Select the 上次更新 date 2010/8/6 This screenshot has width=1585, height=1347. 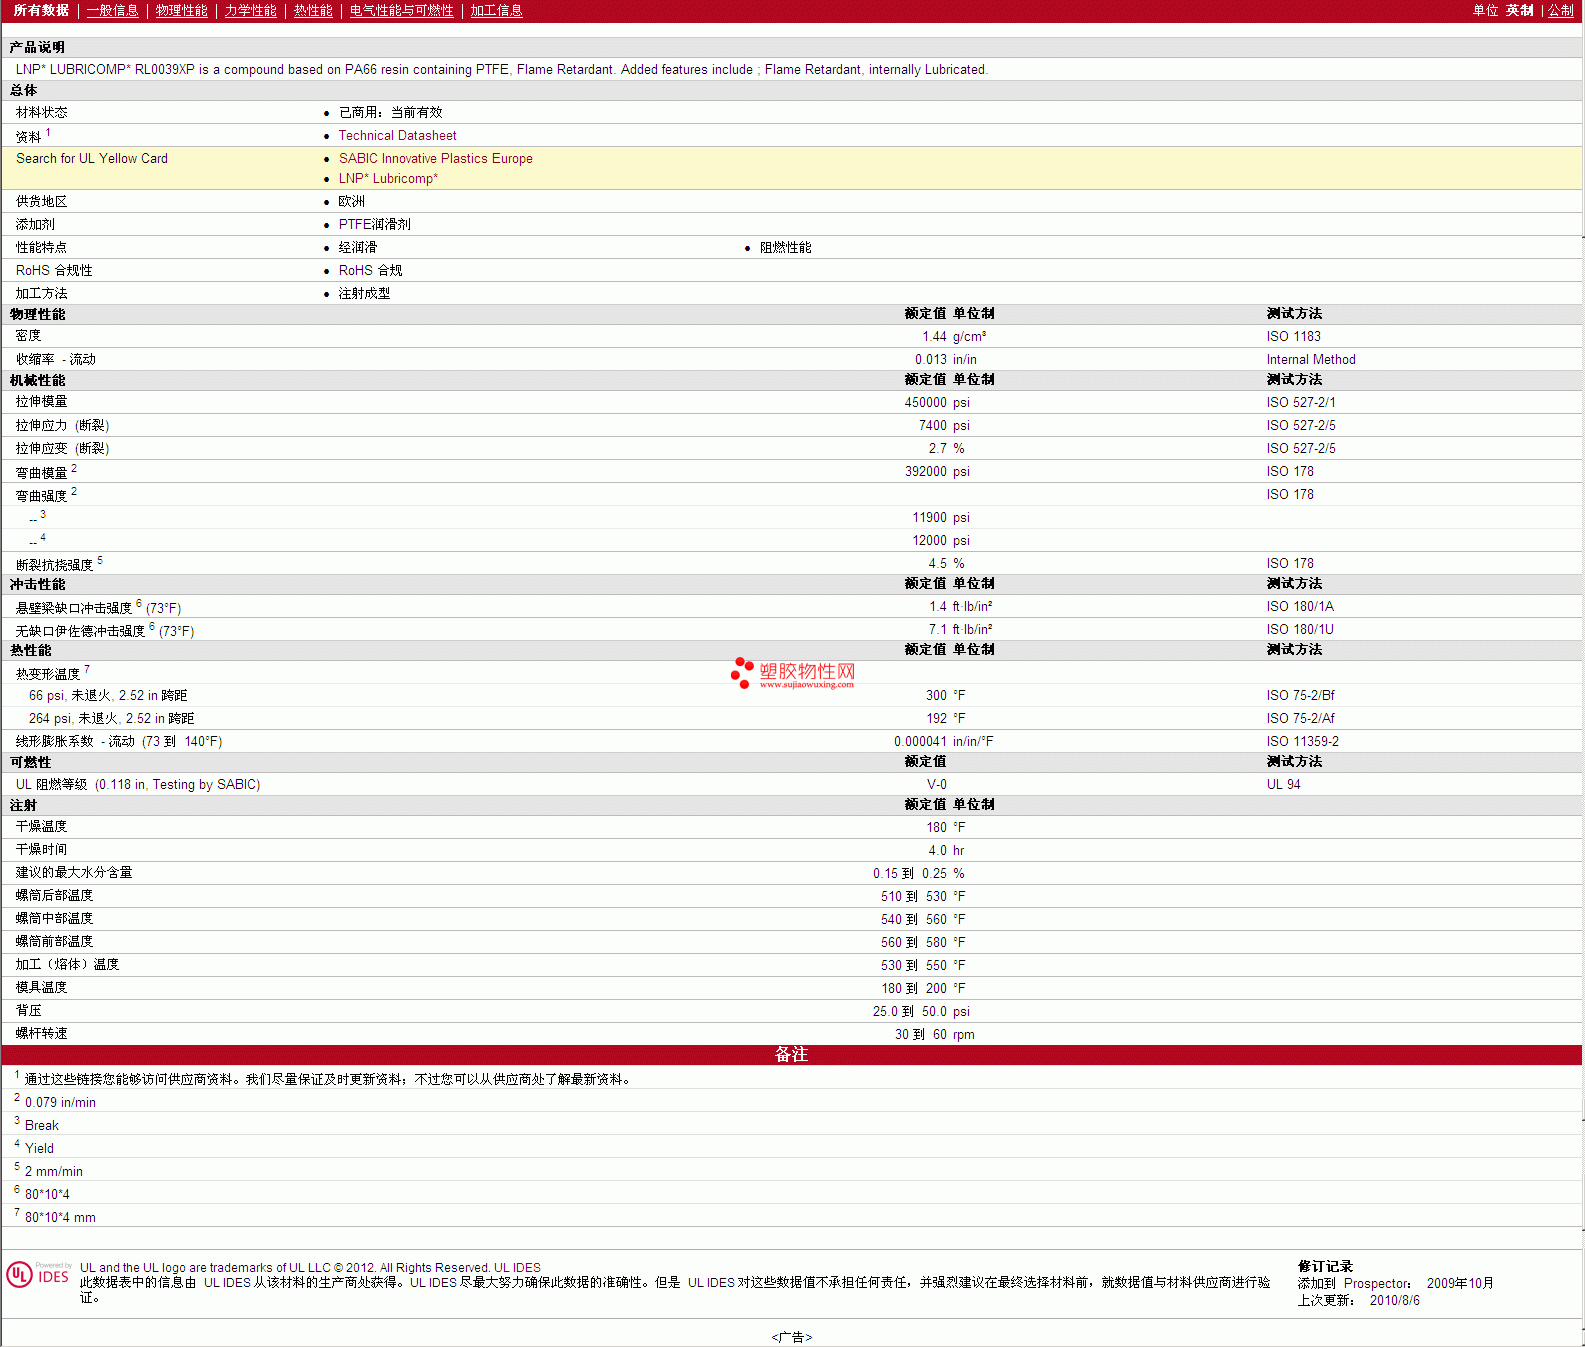click(1394, 1300)
